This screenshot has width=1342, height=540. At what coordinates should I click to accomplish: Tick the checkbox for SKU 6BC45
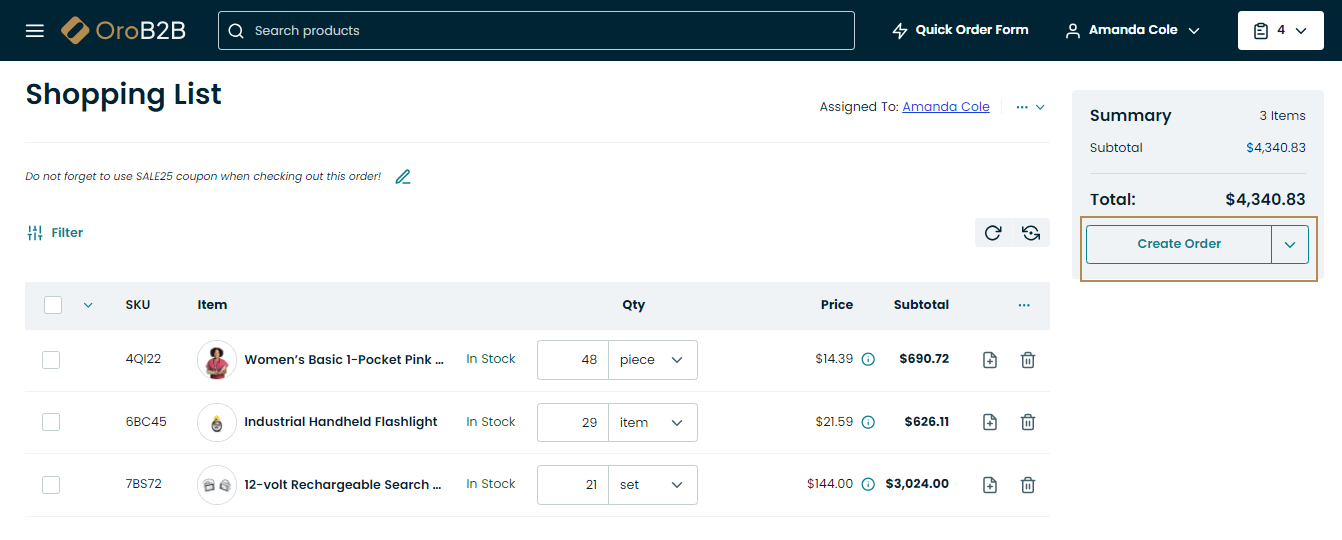(51, 422)
